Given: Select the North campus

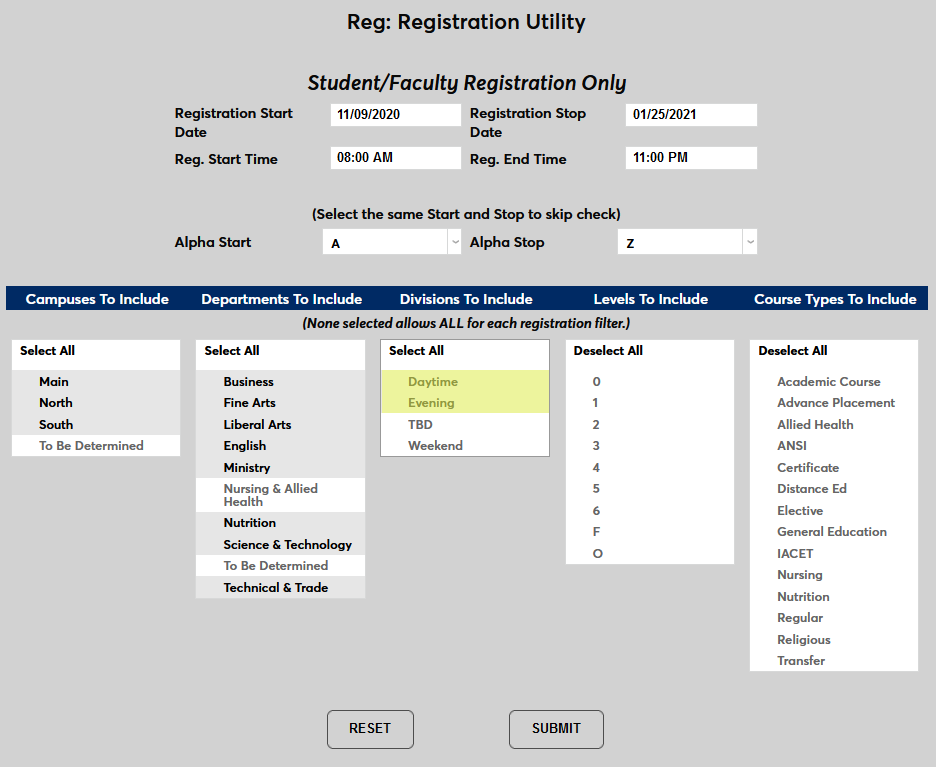Looking at the screenshot, I should pos(55,402).
